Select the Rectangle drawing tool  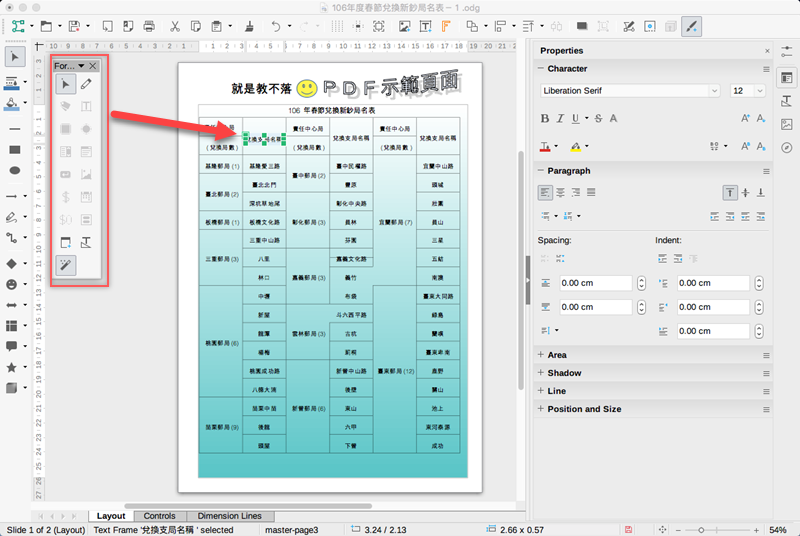pos(14,150)
